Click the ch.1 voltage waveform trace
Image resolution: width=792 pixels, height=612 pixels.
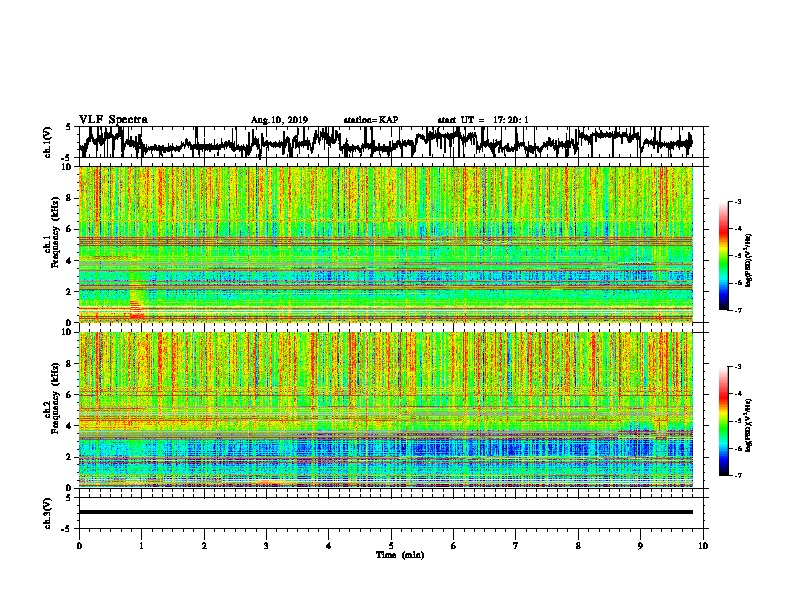(386, 142)
